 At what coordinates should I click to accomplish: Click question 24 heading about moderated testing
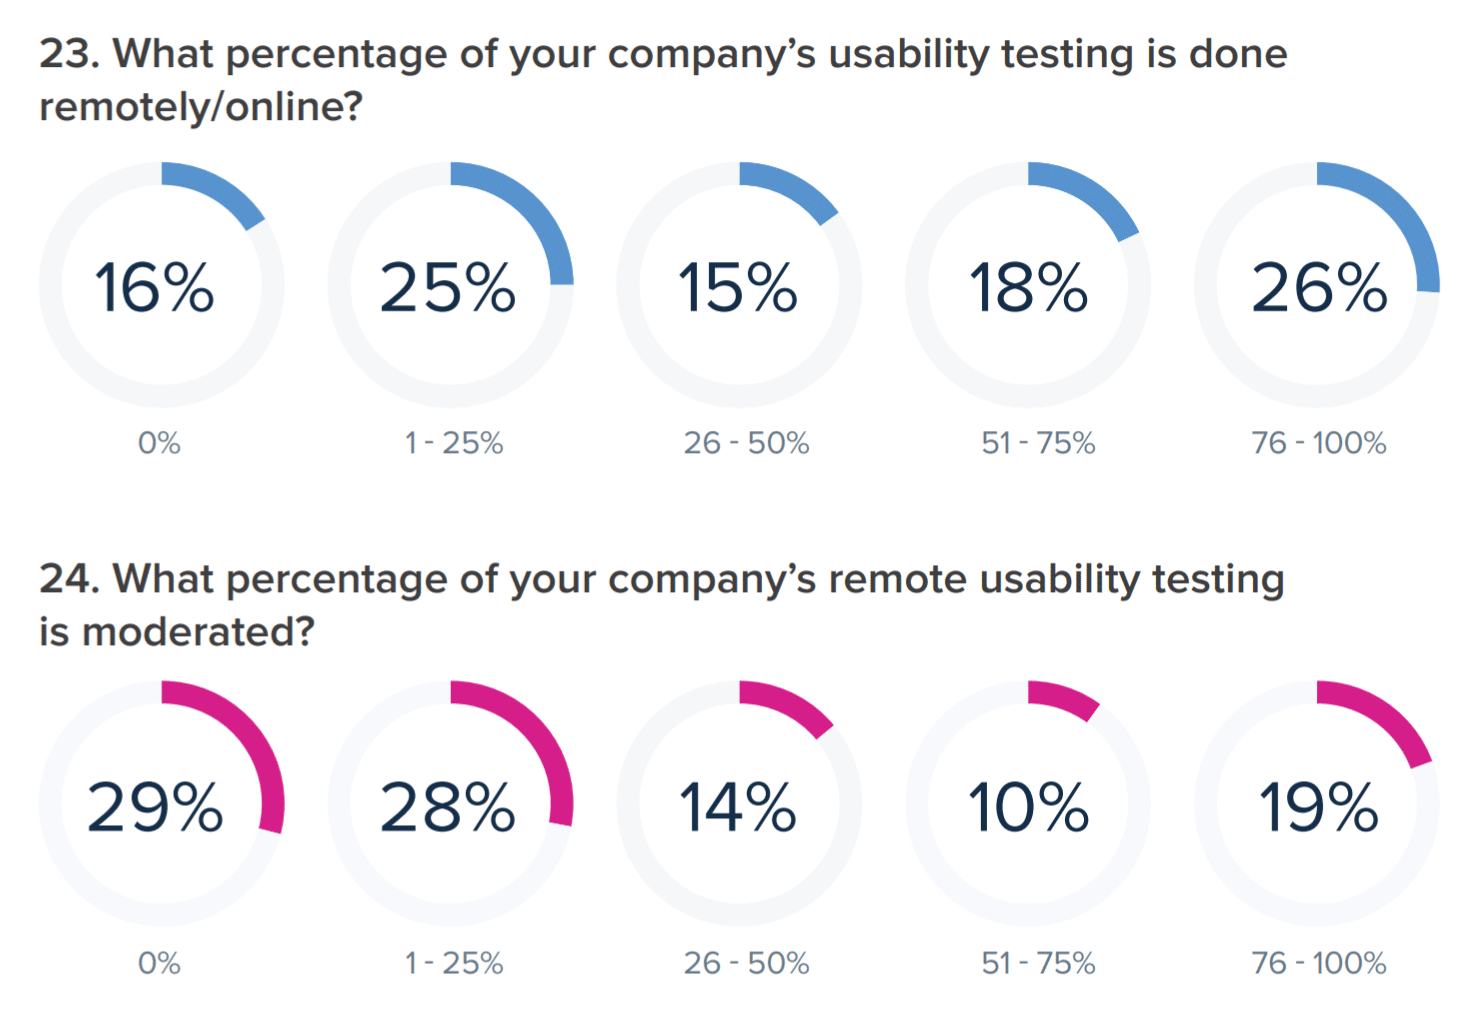tap(660, 605)
